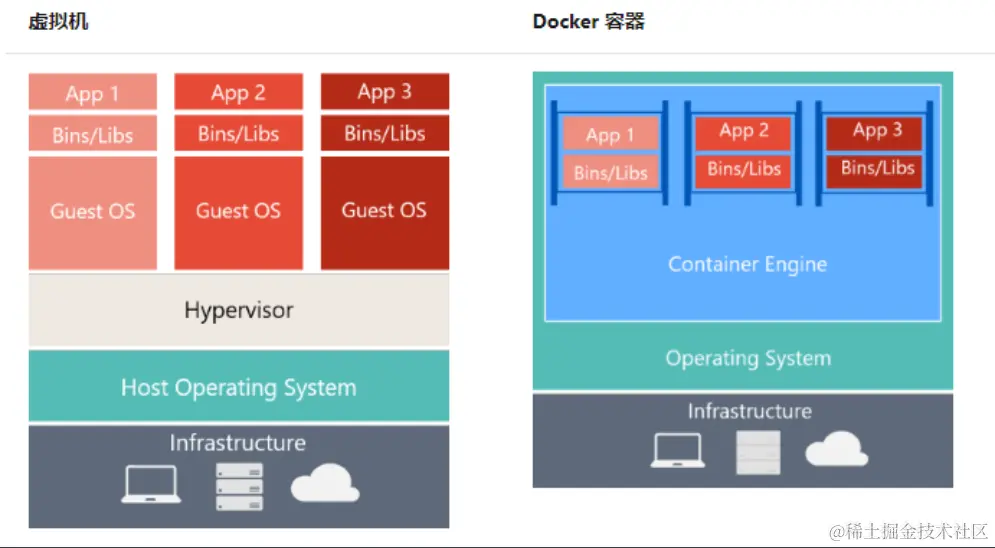The height and width of the screenshot is (548, 995).
Task: Click App 2 block in virtual machine diagram
Action: click(239, 92)
